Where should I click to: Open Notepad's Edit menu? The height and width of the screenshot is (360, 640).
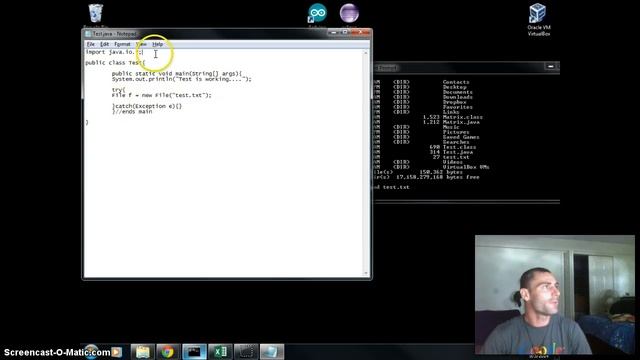click(x=104, y=44)
